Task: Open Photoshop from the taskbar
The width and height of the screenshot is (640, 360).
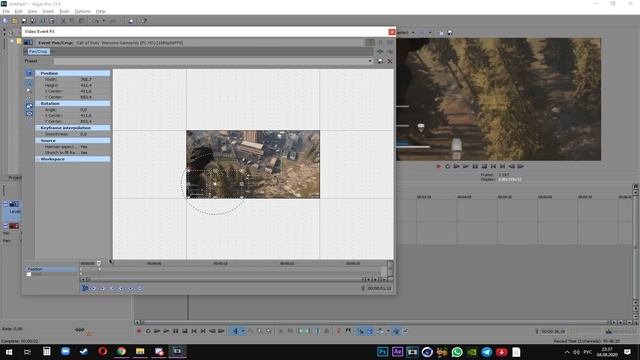Action: pyautogui.click(x=382, y=352)
